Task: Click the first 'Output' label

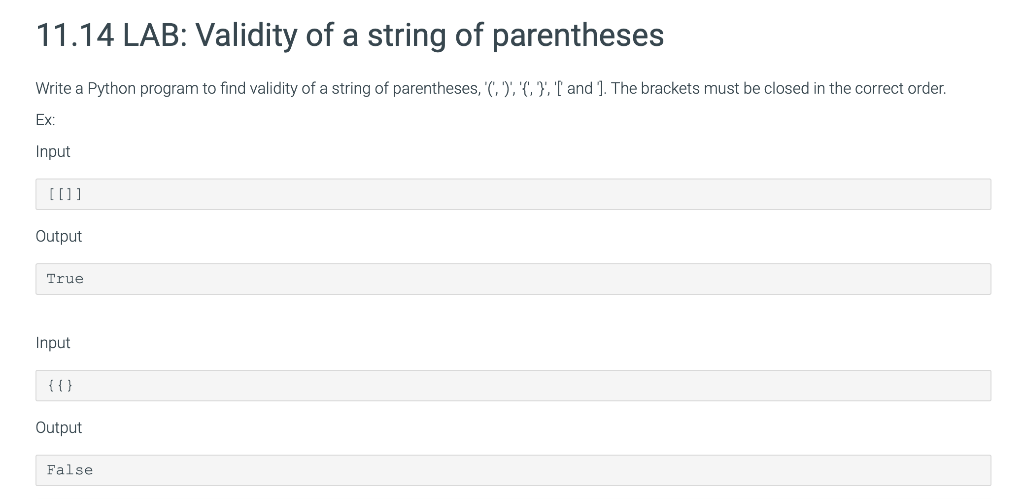Action: [59, 236]
